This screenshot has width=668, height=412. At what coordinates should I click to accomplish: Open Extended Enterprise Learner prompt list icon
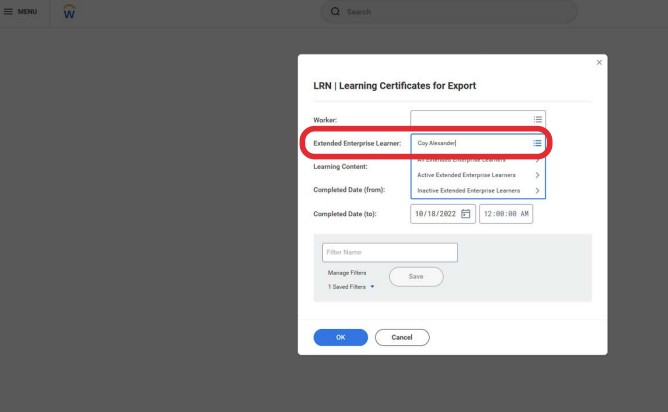[x=537, y=143]
